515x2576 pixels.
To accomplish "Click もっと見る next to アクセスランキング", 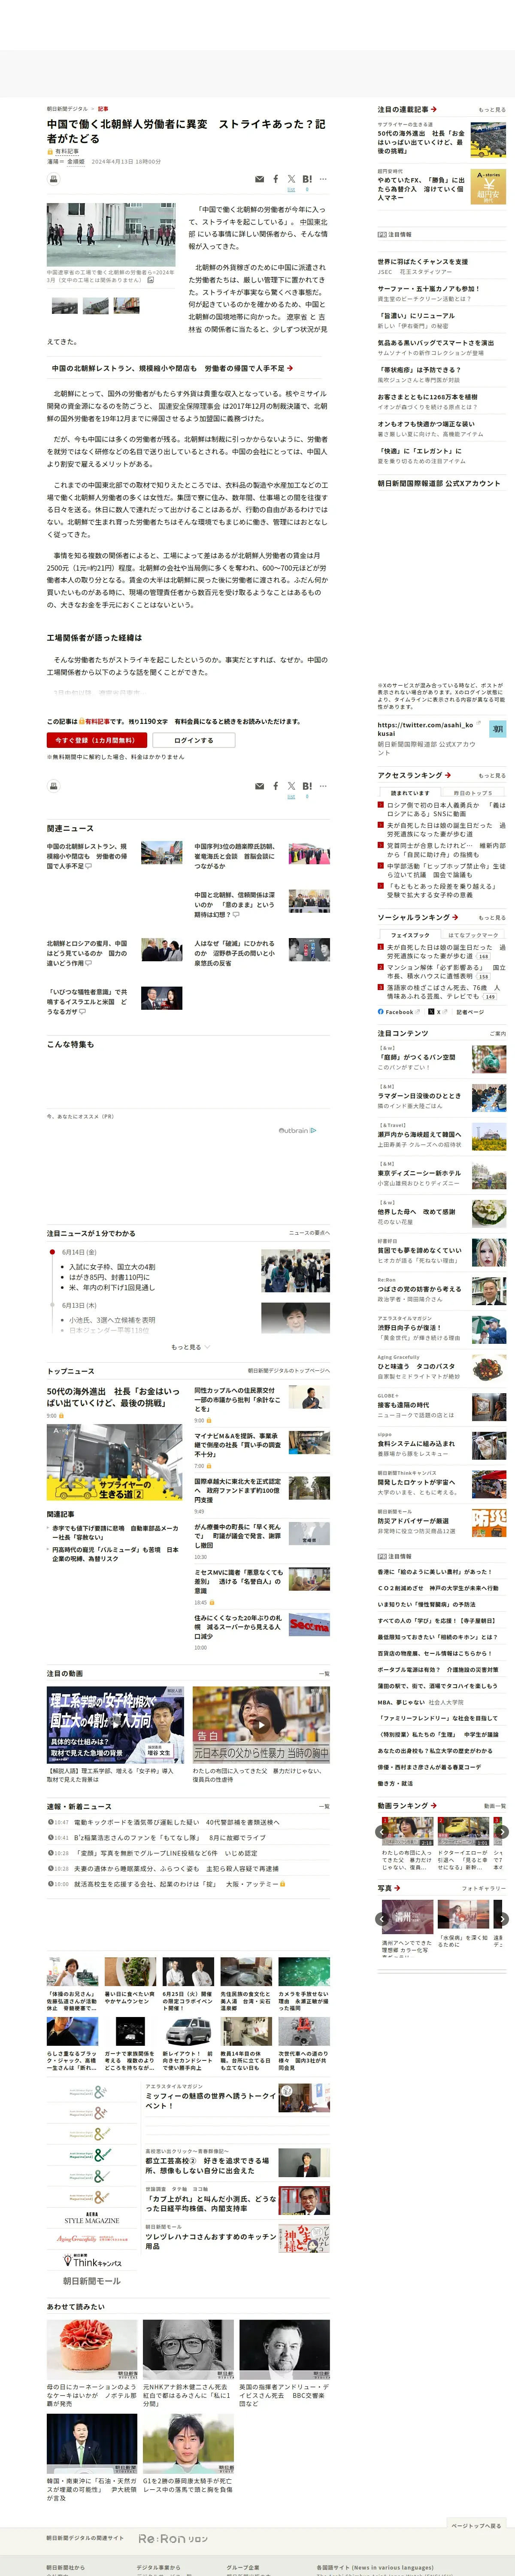I will pos(492,775).
